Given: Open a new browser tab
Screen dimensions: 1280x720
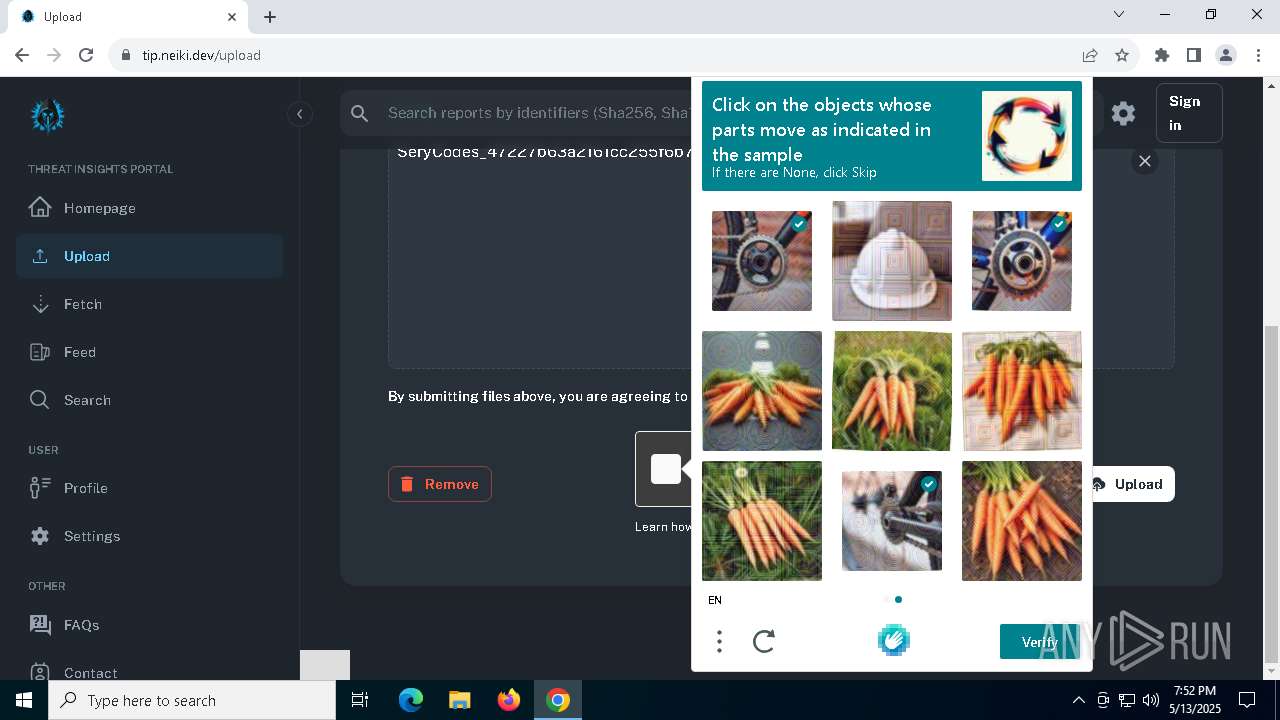Looking at the screenshot, I should (x=270, y=17).
